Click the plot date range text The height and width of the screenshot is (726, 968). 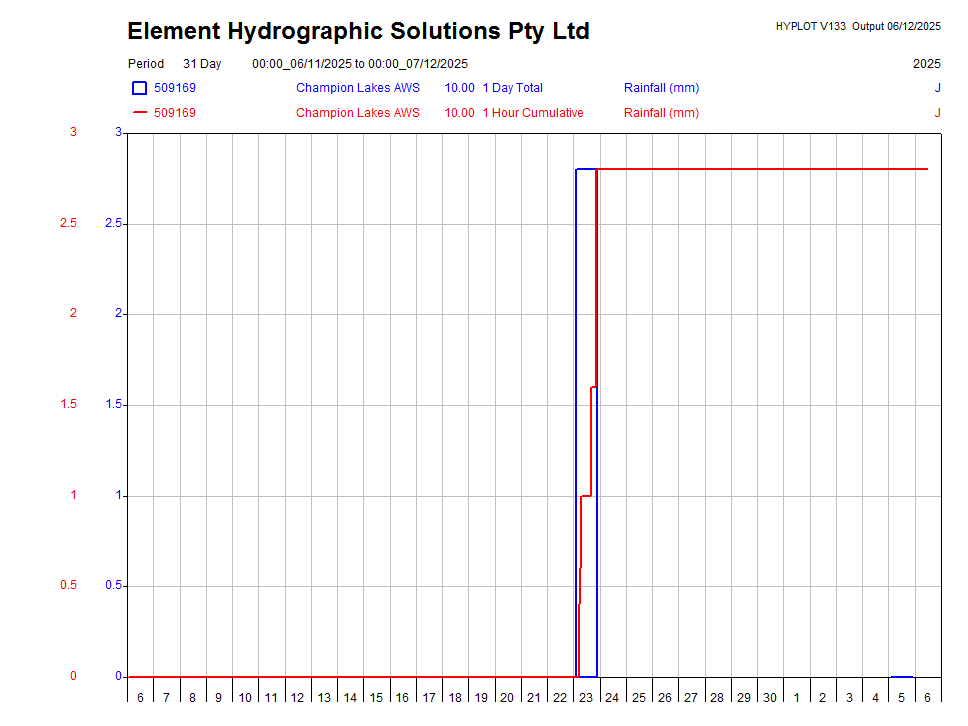tap(359, 64)
